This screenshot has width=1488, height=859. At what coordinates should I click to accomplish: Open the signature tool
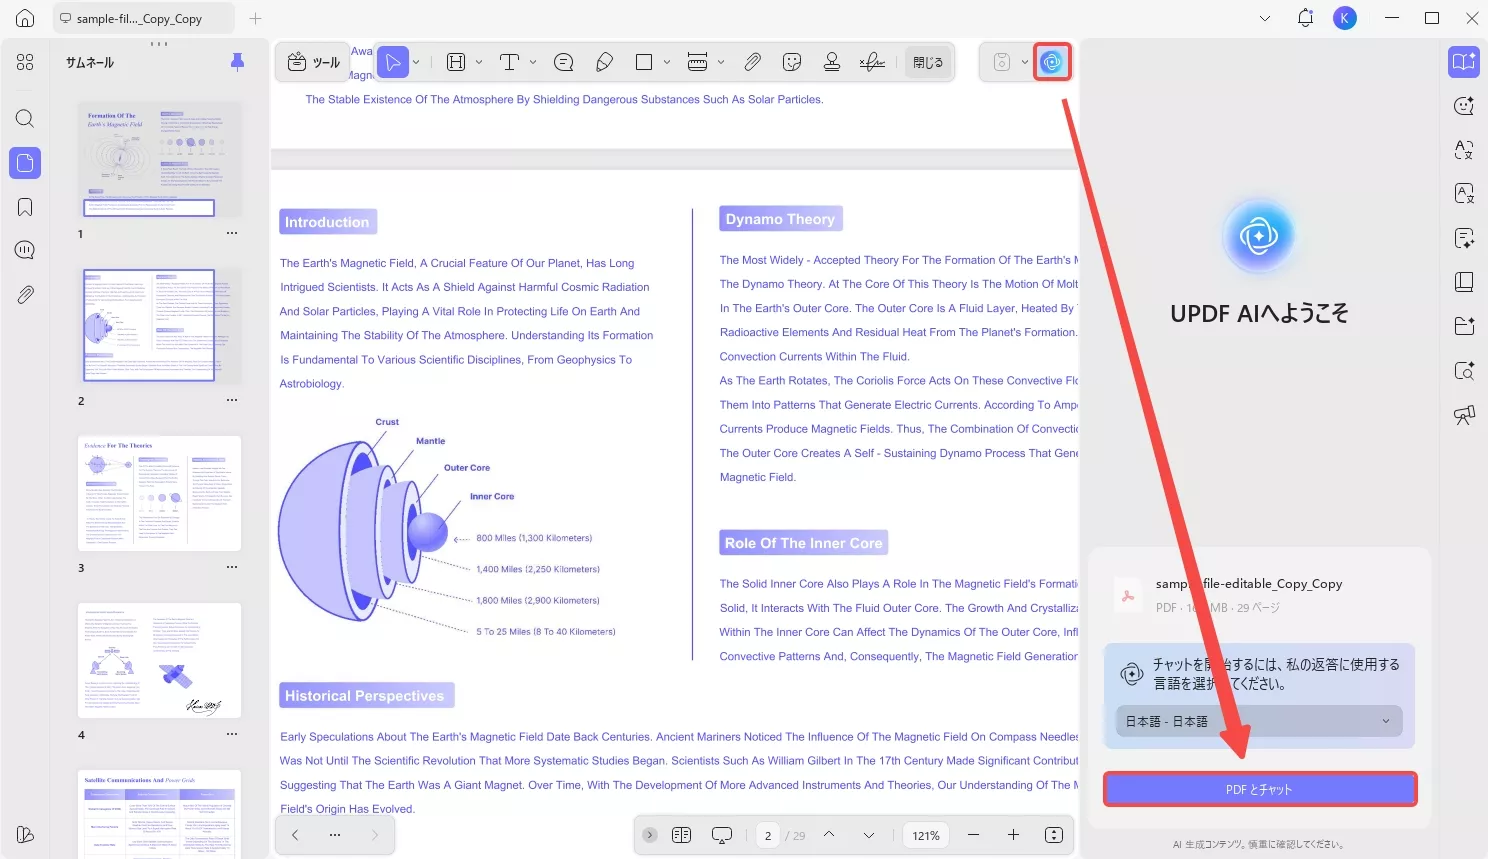point(872,62)
